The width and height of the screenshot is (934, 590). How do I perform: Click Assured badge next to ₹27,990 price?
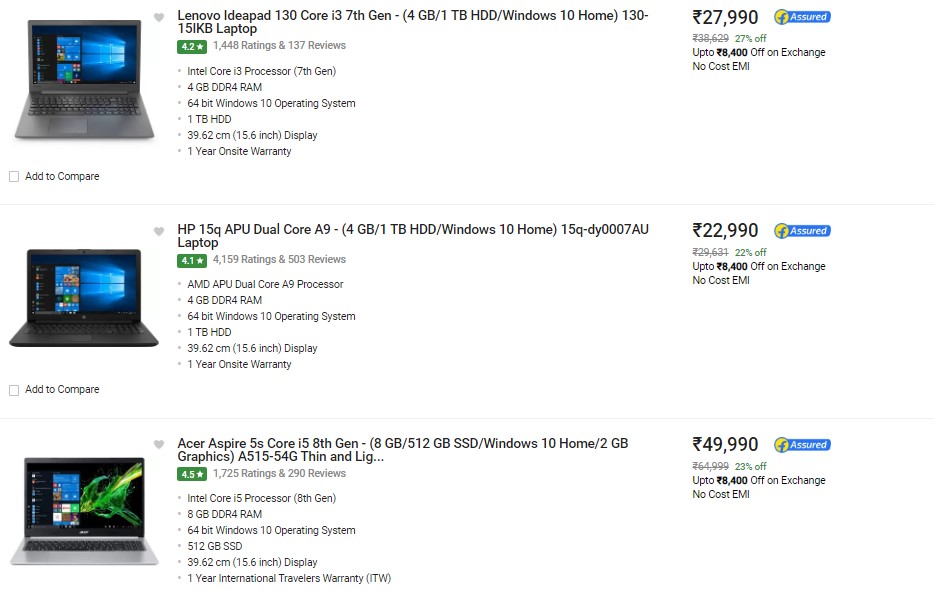pos(802,17)
